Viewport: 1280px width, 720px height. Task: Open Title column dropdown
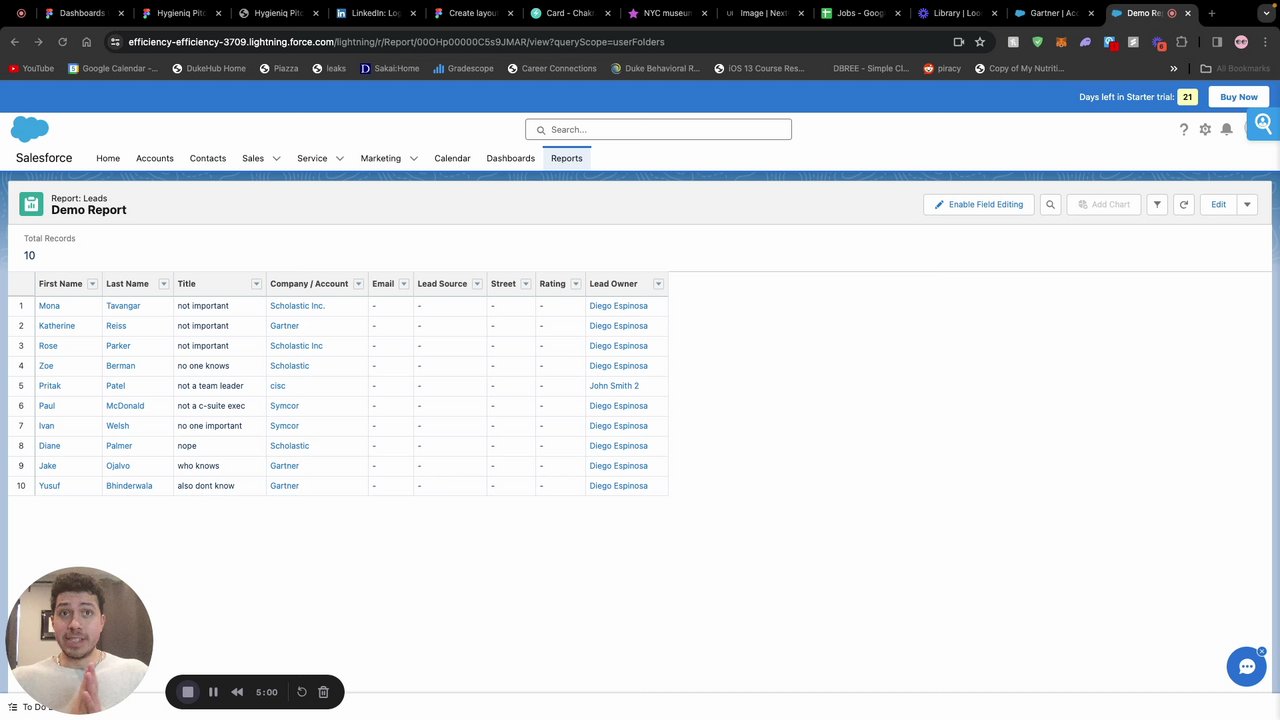256,284
